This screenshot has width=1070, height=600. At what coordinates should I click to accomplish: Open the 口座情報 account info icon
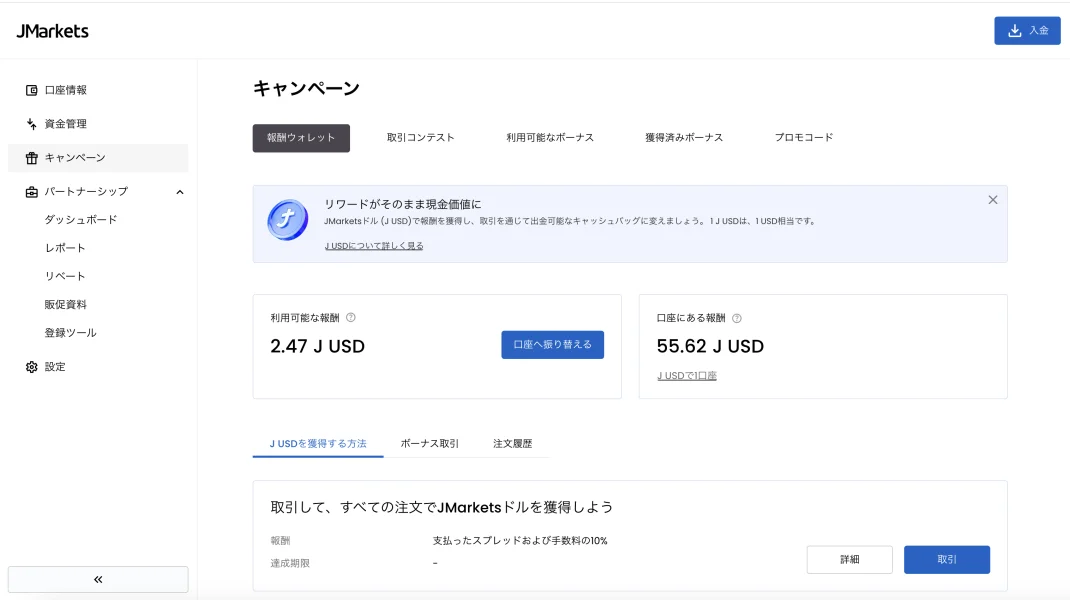coord(32,89)
